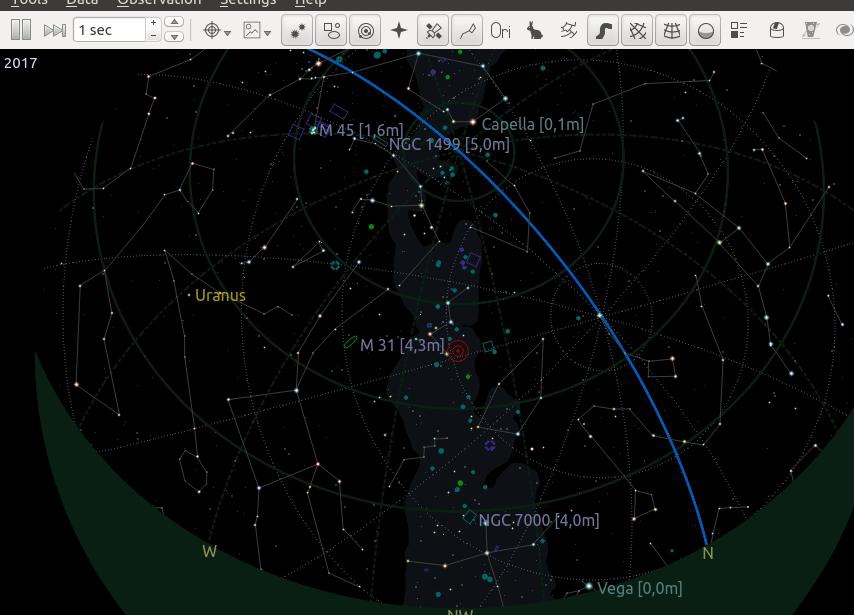Click the green ellipse symbol left of M 31

coord(350,343)
